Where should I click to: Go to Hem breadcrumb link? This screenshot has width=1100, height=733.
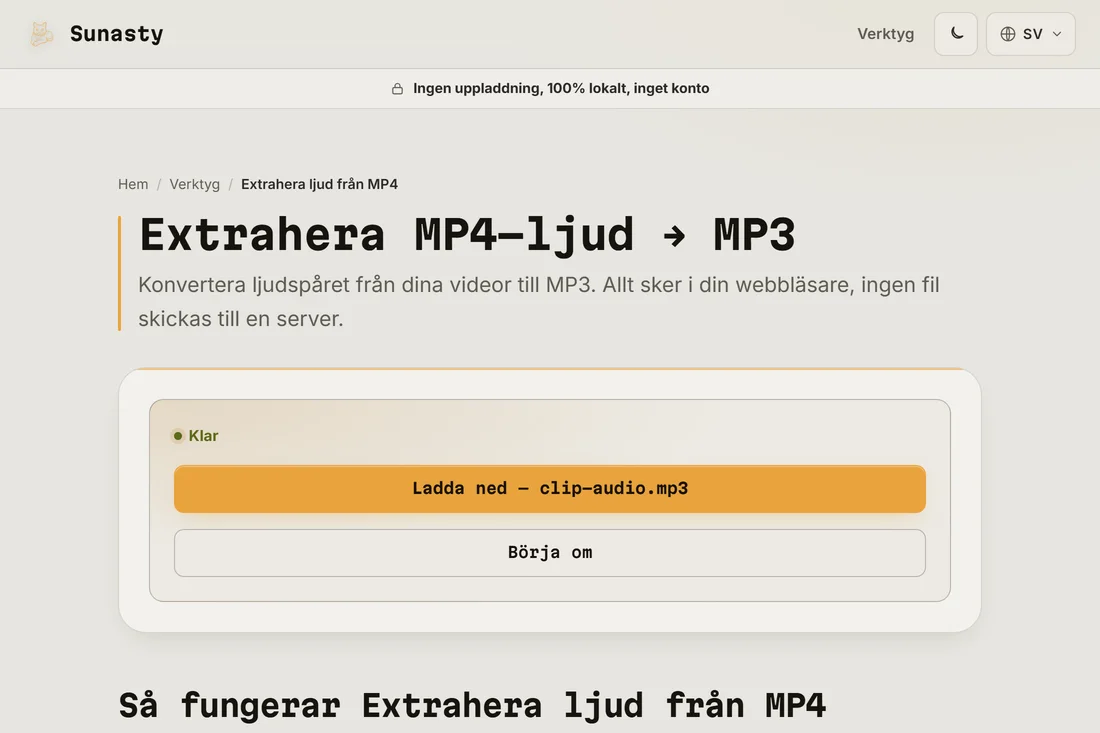coord(133,184)
